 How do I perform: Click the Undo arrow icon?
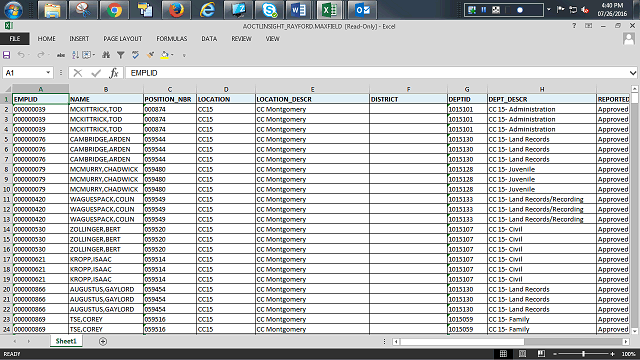[21, 55]
